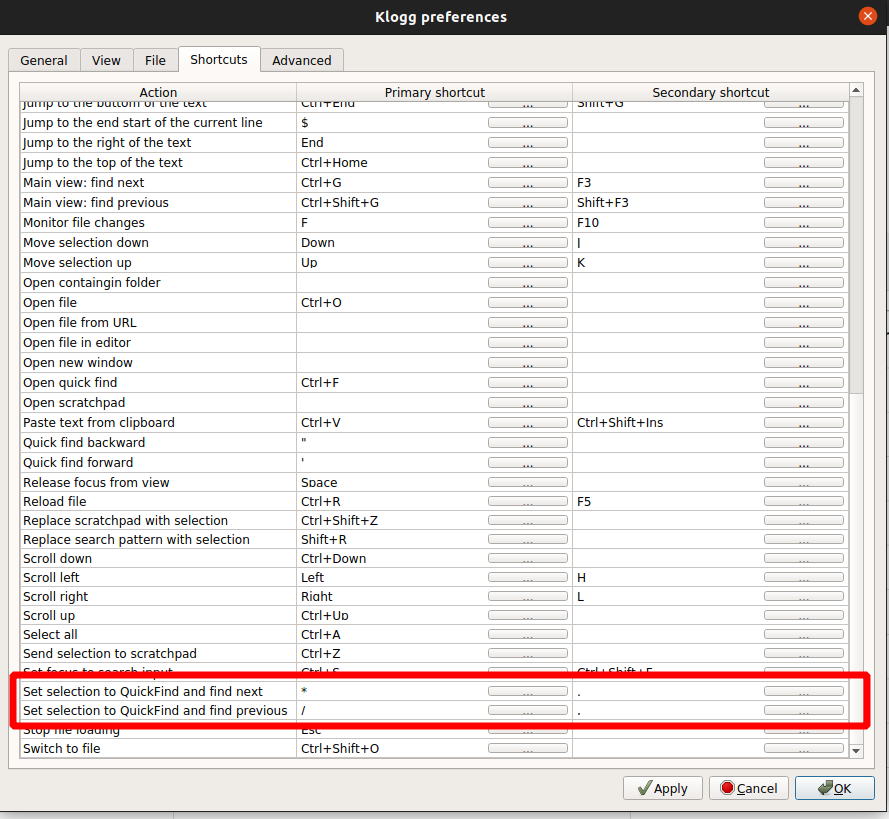Open the Advanced tab

click(301, 60)
